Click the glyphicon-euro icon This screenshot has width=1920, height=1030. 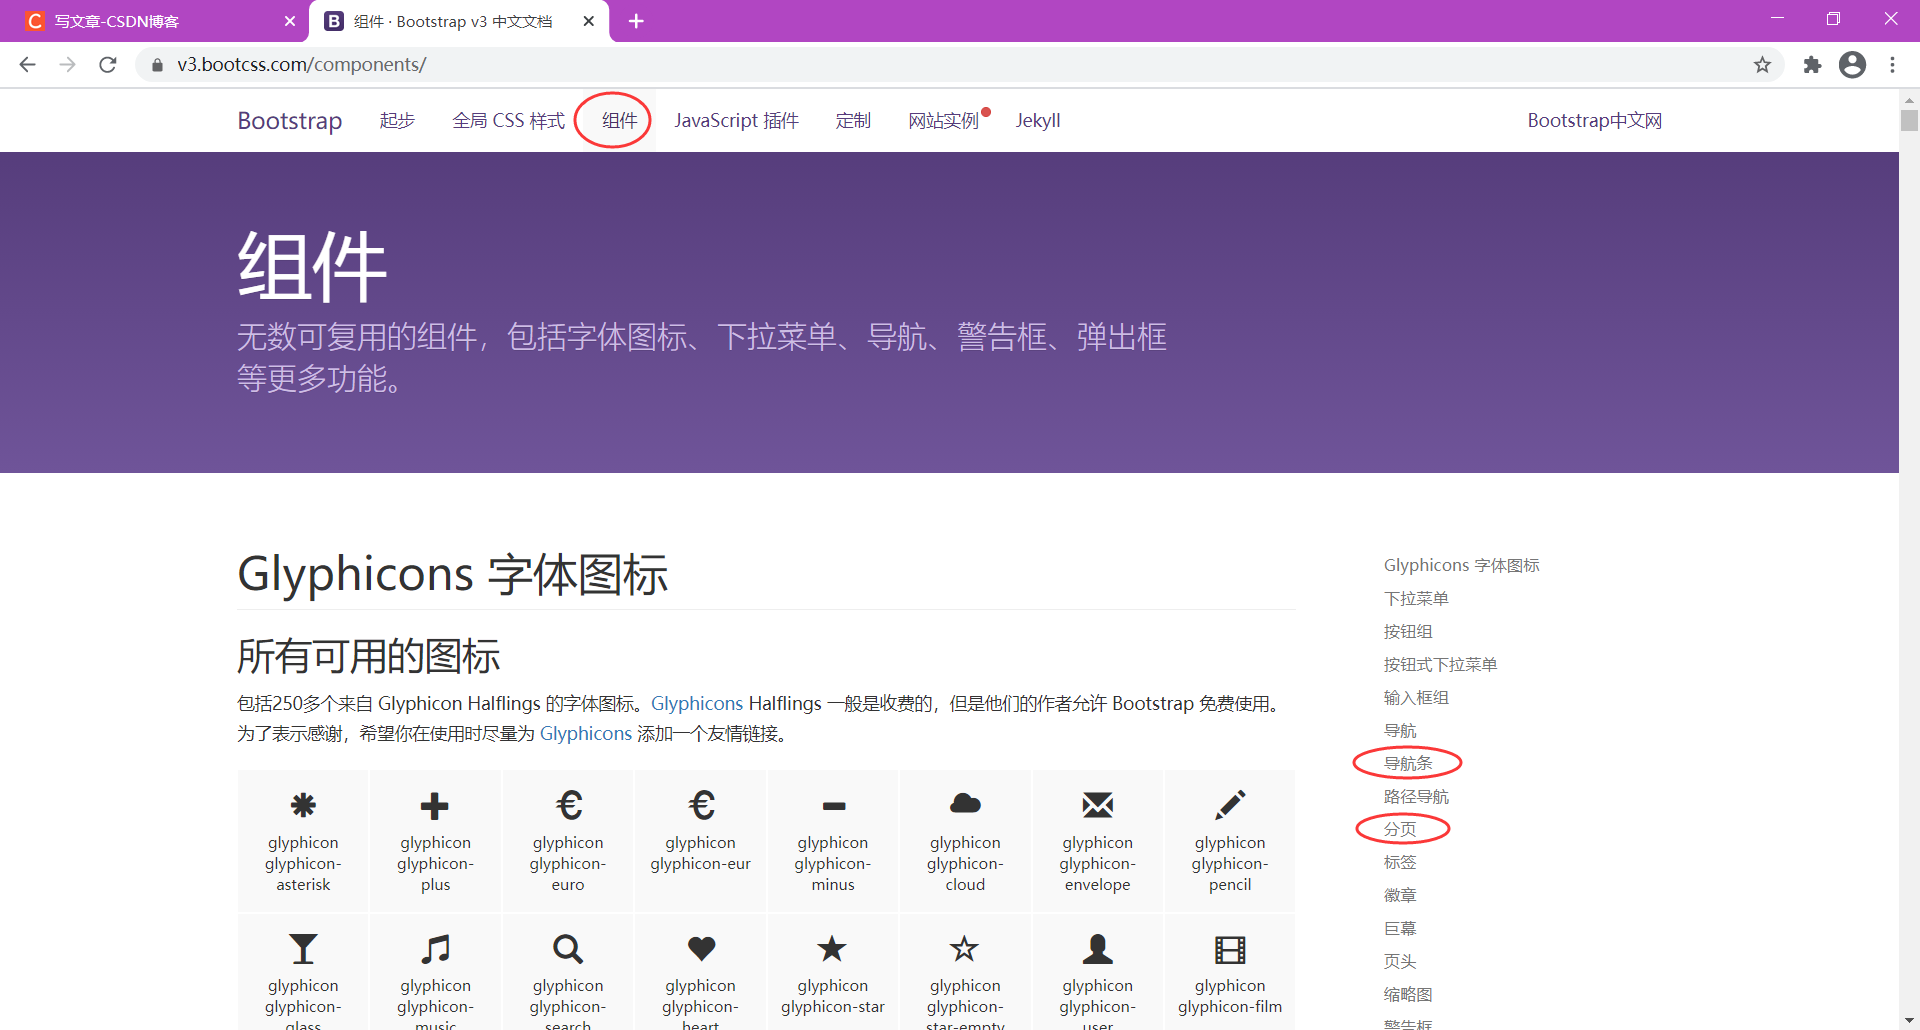(568, 805)
